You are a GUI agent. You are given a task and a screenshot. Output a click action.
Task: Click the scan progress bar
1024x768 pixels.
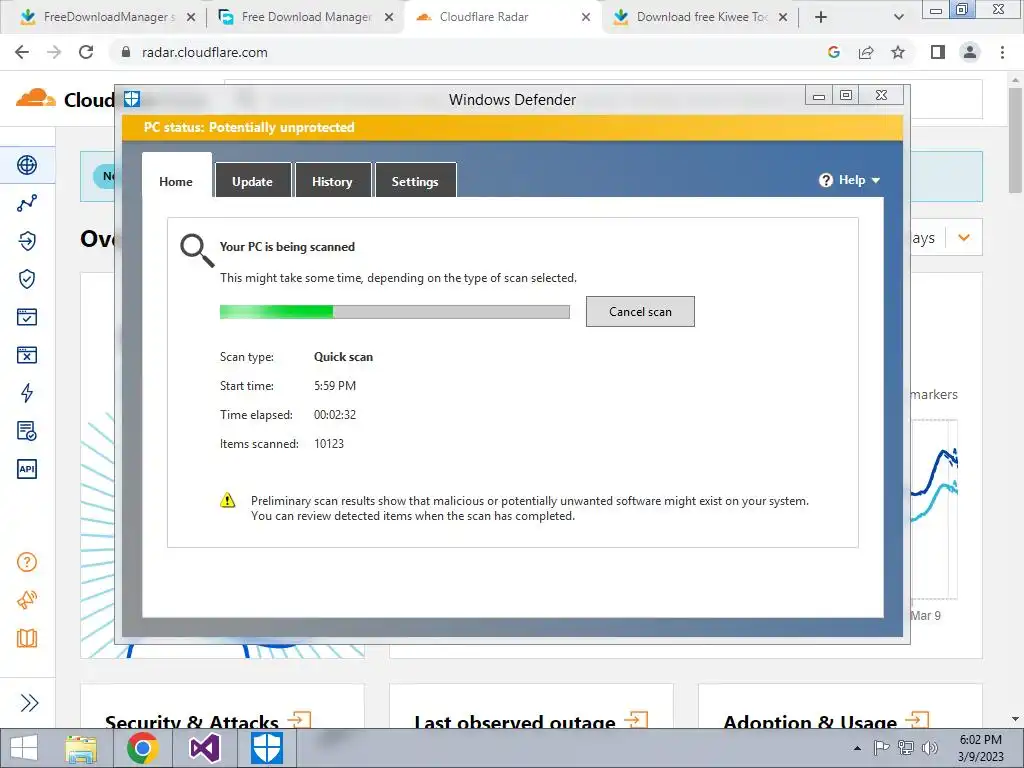394,312
